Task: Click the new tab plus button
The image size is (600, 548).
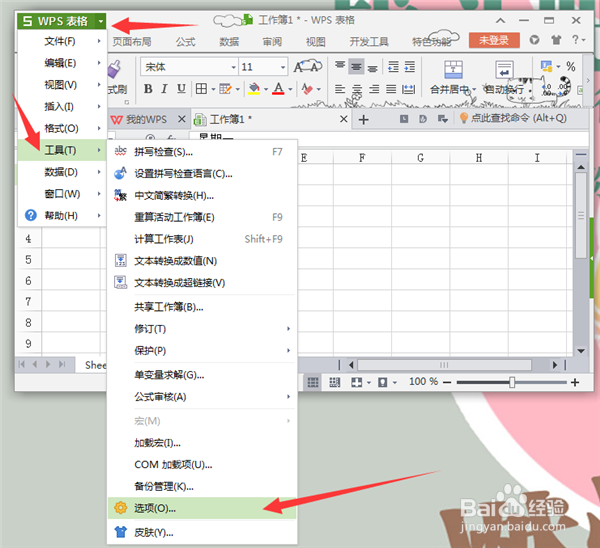Action: pyautogui.click(x=363, y=119)
